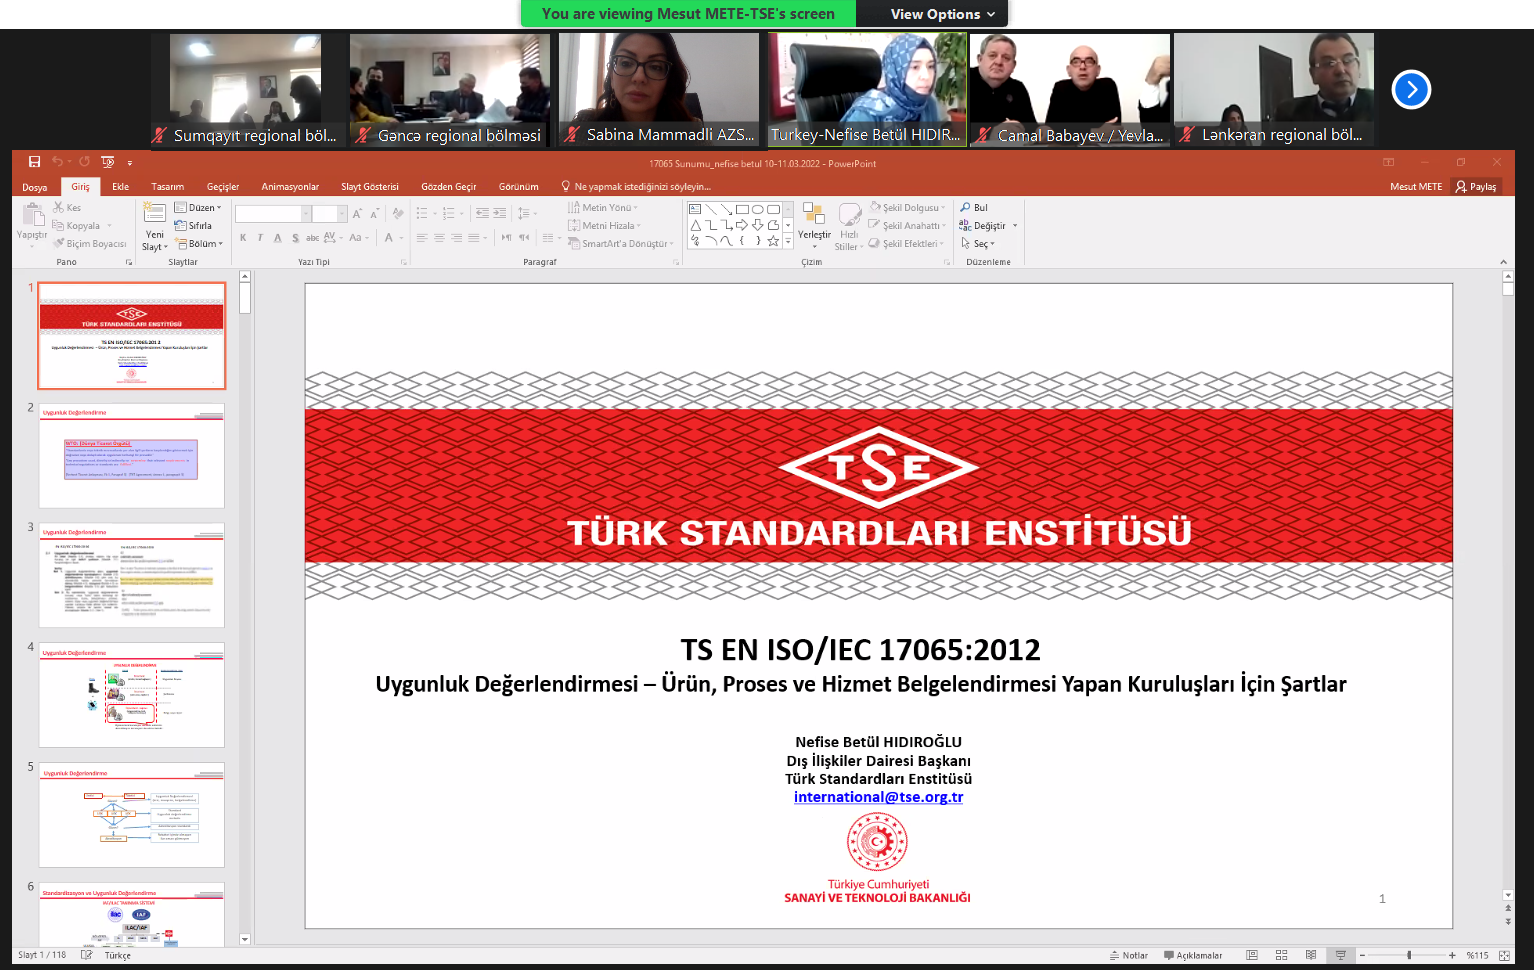Click the Paylaş share button
This screenshot has height=970, width=1534.
(1476, 187)
